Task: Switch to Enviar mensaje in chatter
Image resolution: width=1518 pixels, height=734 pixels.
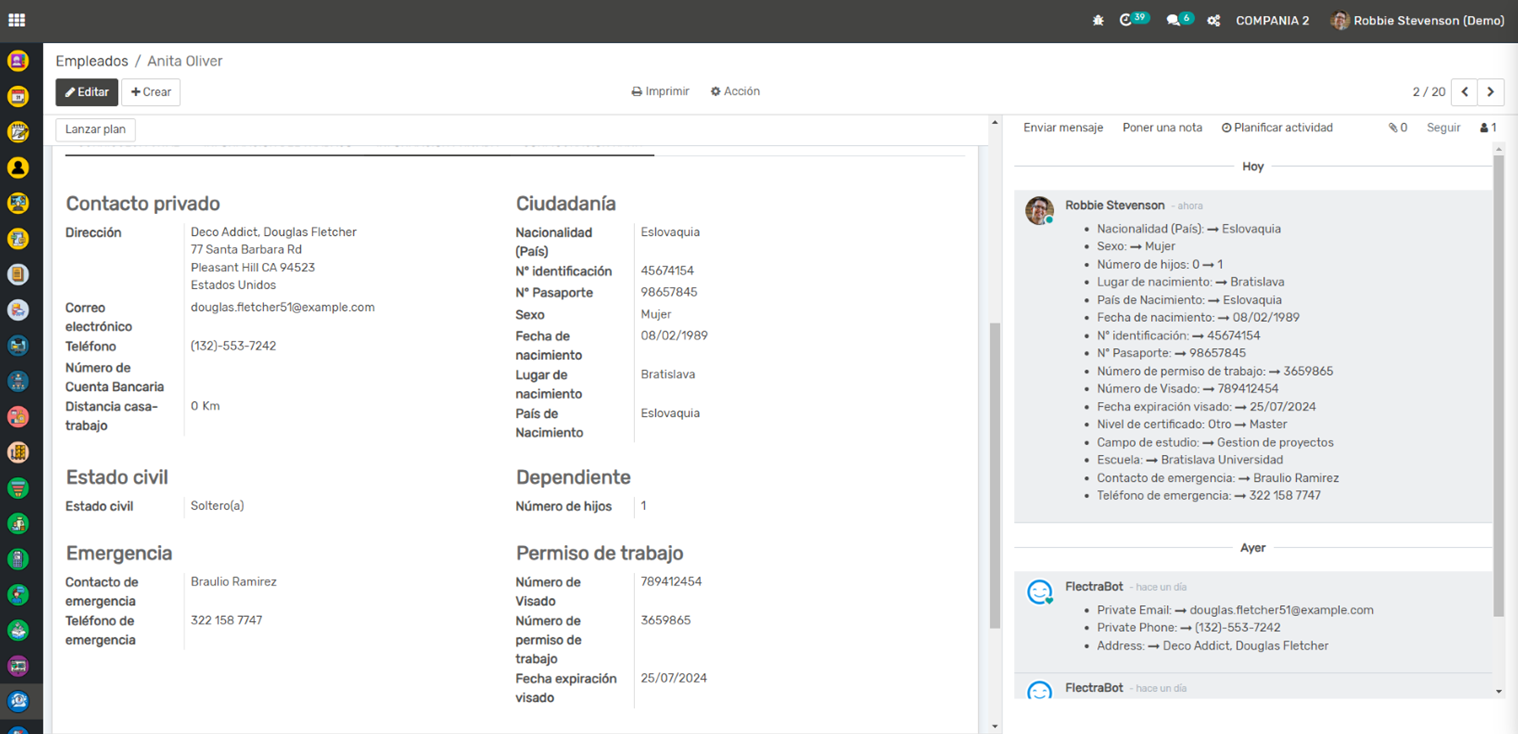Action: [x=1063, y=128]
